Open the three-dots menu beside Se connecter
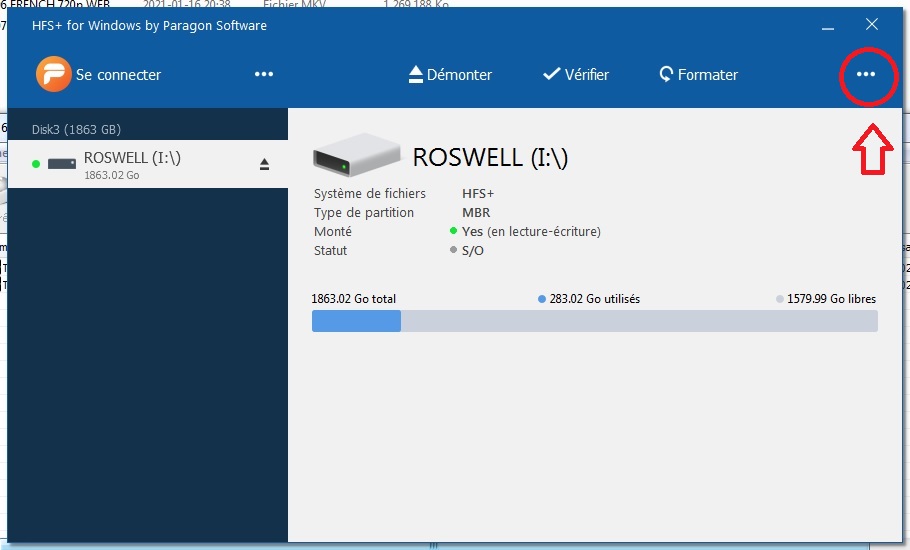The width and height of the screenshot is (910, 550). click(263, 74)
